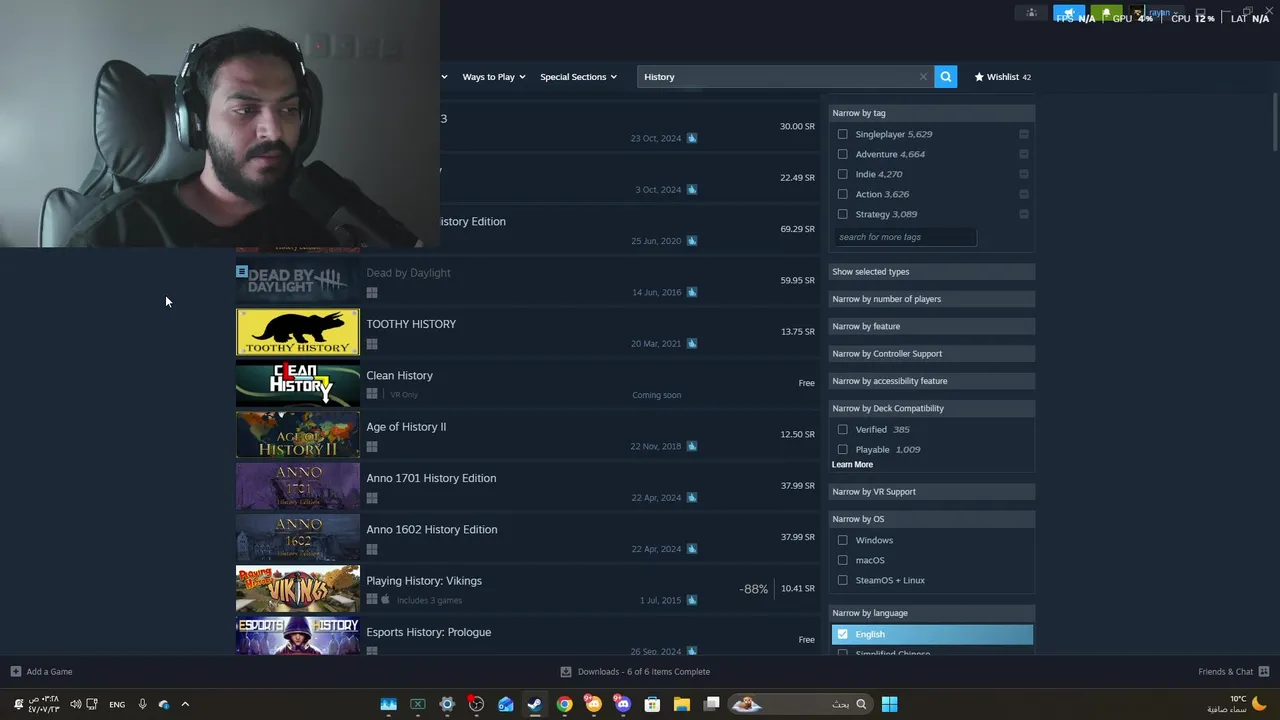1280x720 pixels.
Task: Tick the Windows OS checkbox
Action: pos(842,540)
